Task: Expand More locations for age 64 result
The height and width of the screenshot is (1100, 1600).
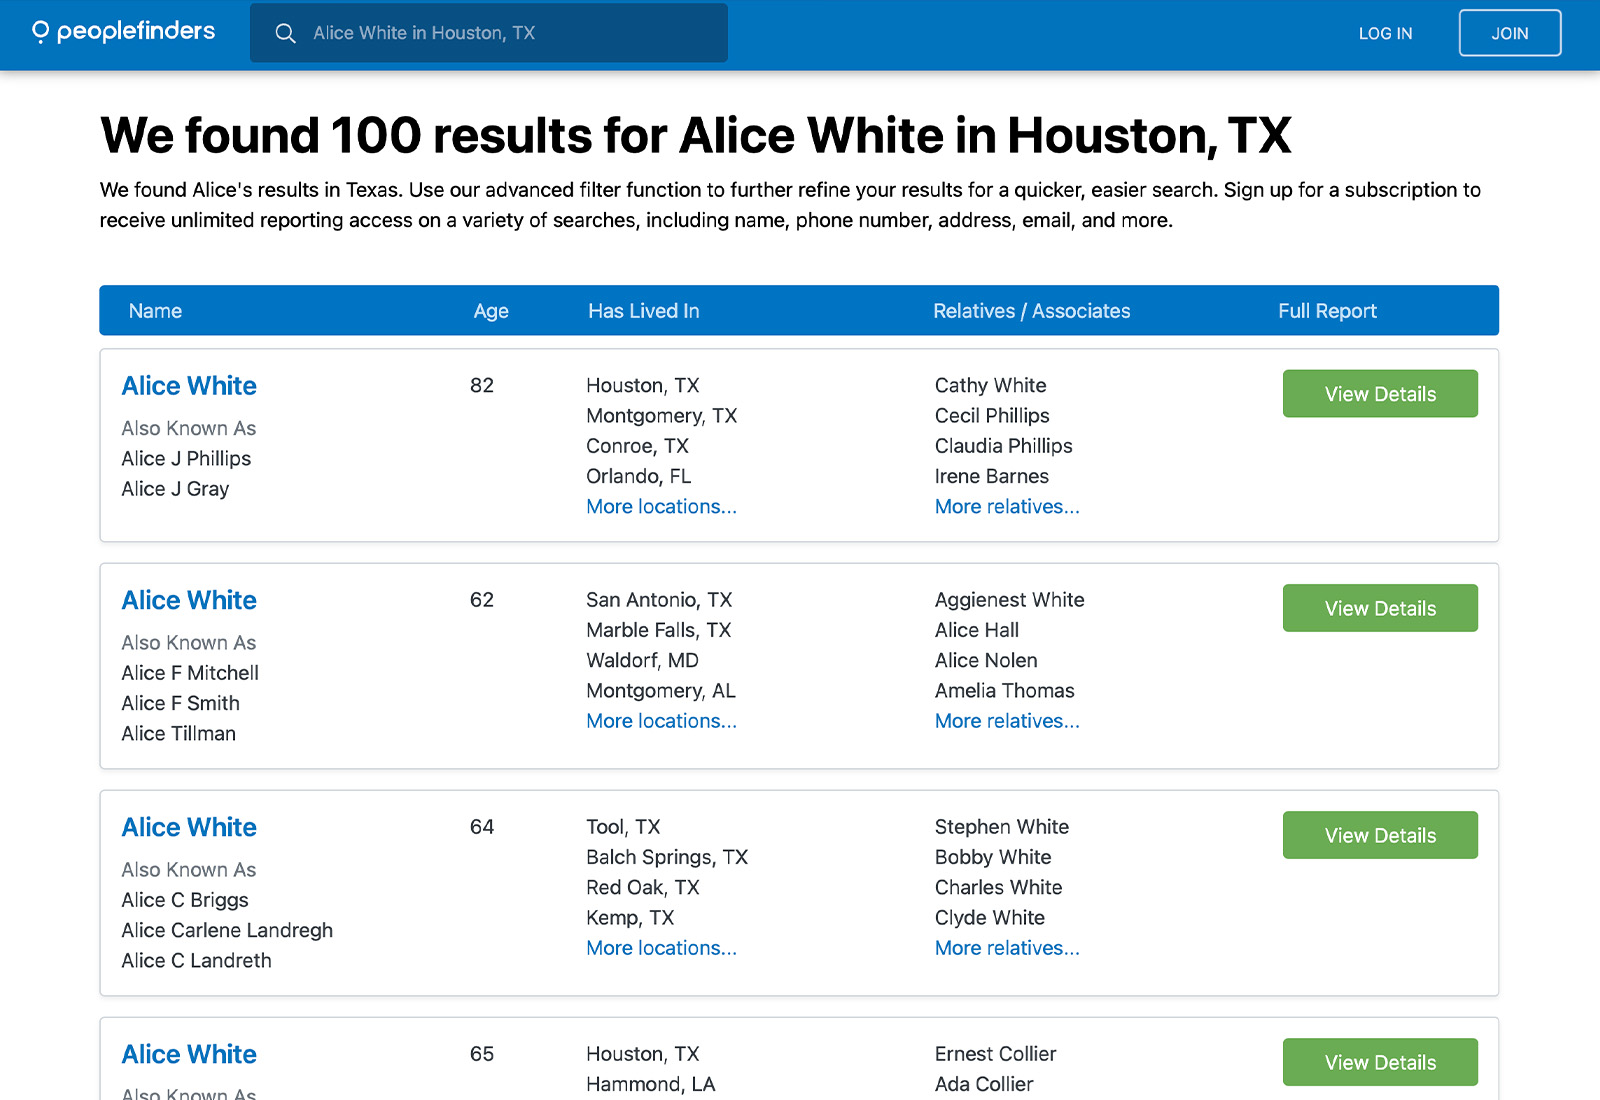Action: point(661,948)
